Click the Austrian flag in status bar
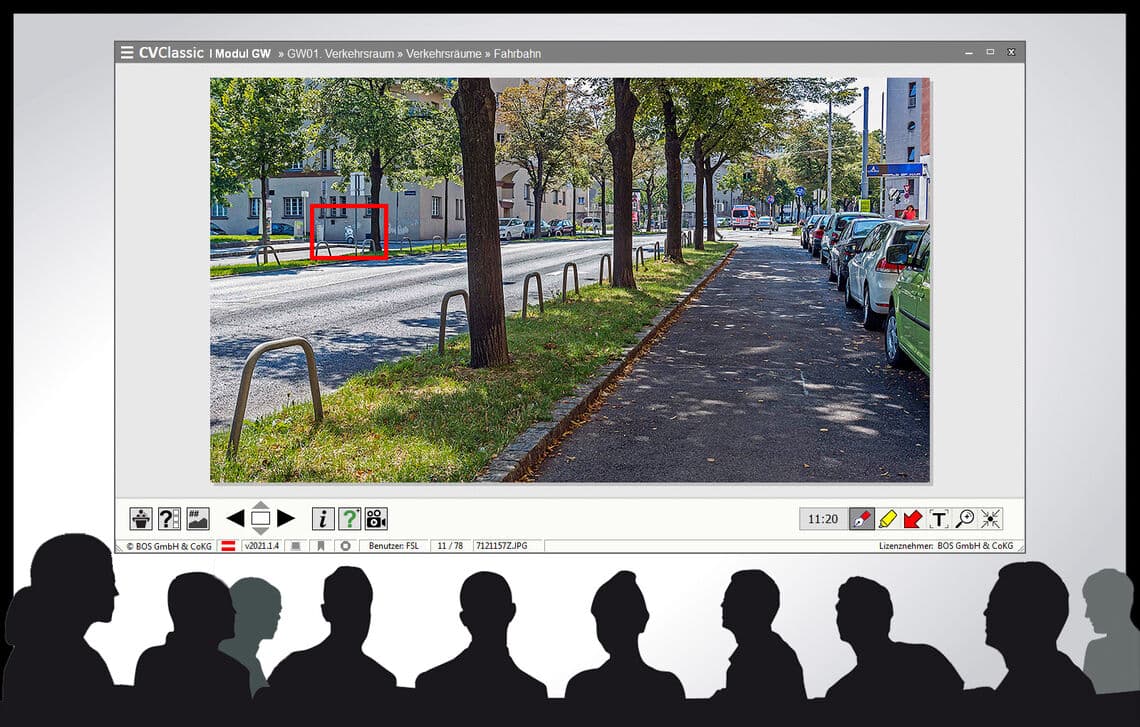Image resolution: width=1140 pixels, height=727 pixels. point(228,546)
